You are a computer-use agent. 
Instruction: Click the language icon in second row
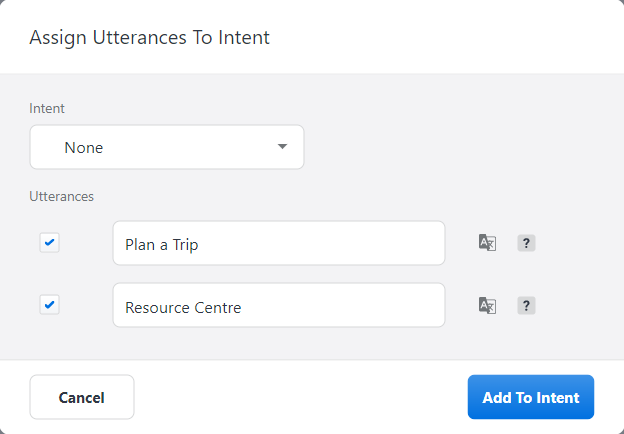pos(487,305)
